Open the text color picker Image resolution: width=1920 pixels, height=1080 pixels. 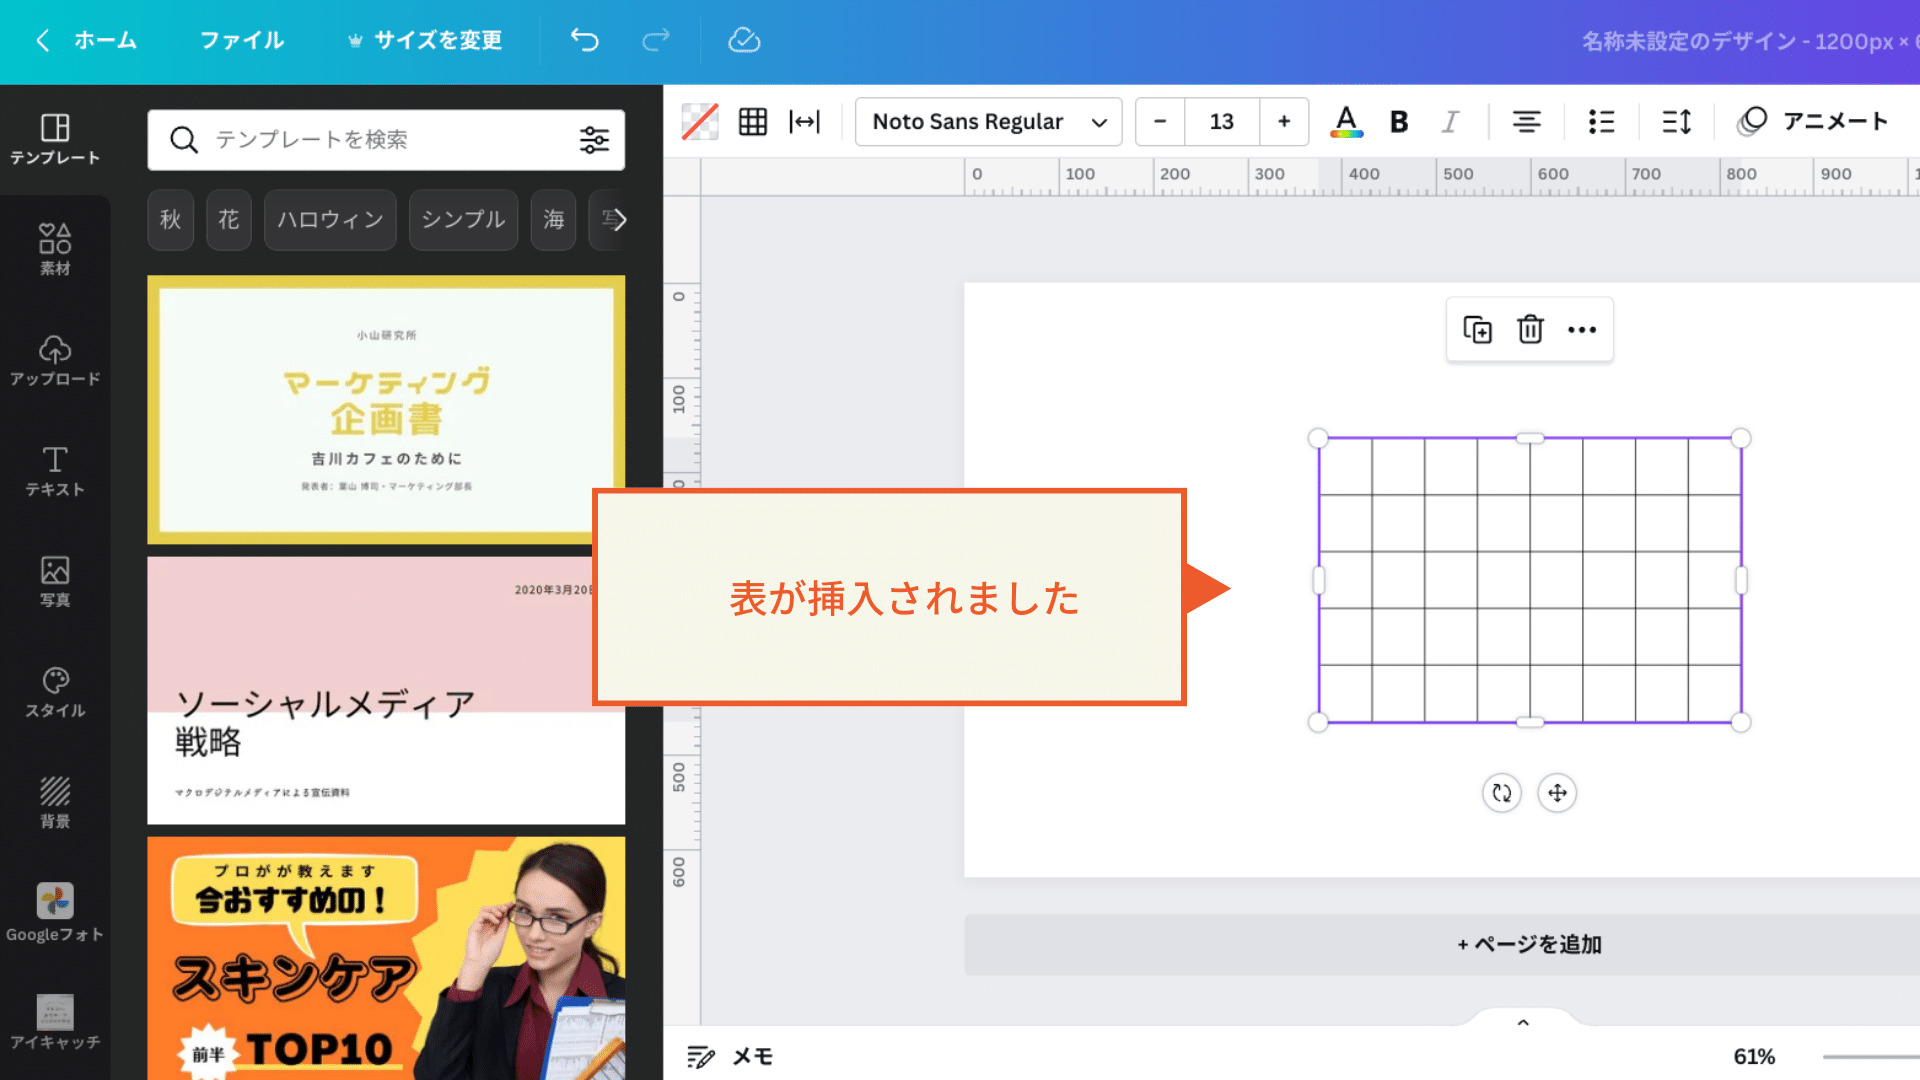[1346, 121]
